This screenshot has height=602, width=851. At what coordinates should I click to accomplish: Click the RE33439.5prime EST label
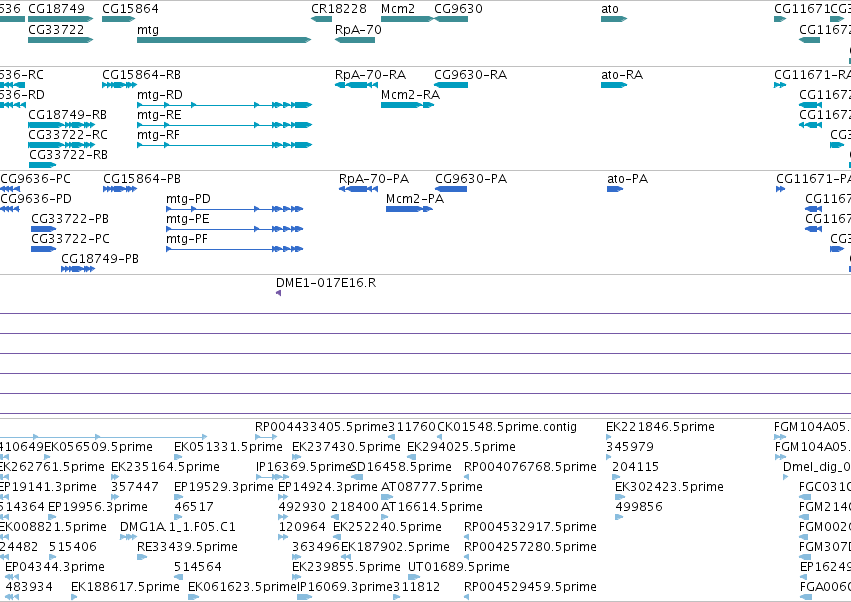pyautogui.click(x=187, y=547)
